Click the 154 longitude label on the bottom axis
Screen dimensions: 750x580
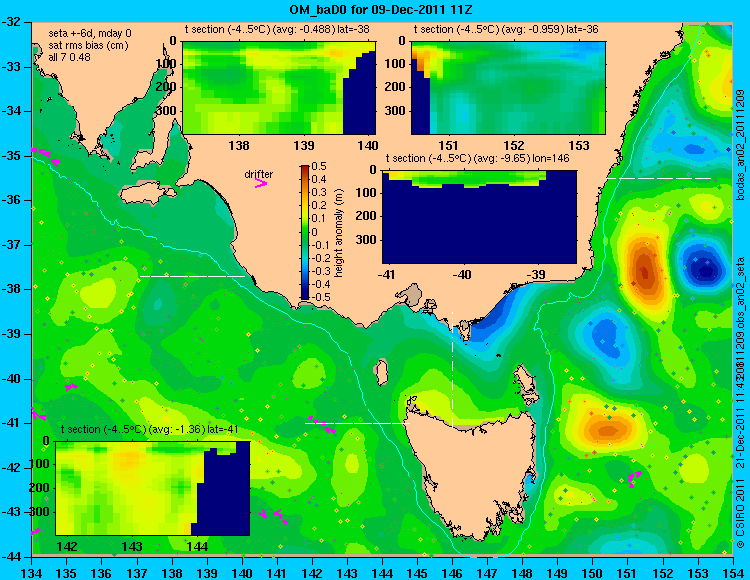pos(733,573)
